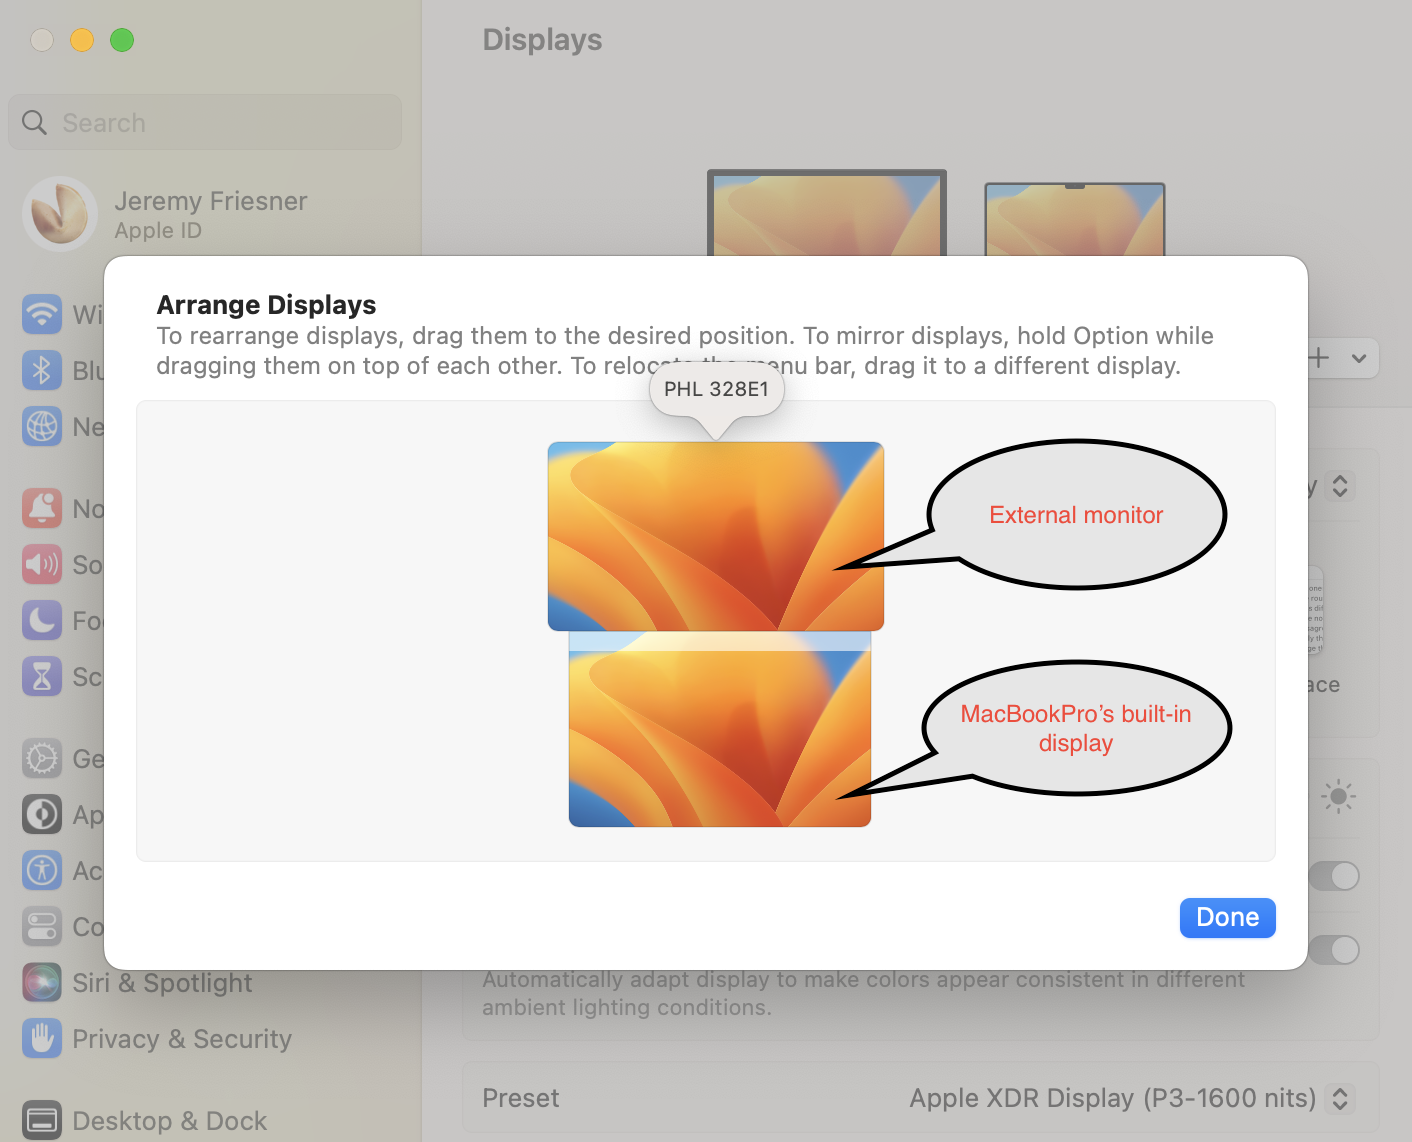The width and height of the screenshot is (1412, 1142).
Task: Open the General gear icon in sidebar
Action: click(x=42, y=758)
